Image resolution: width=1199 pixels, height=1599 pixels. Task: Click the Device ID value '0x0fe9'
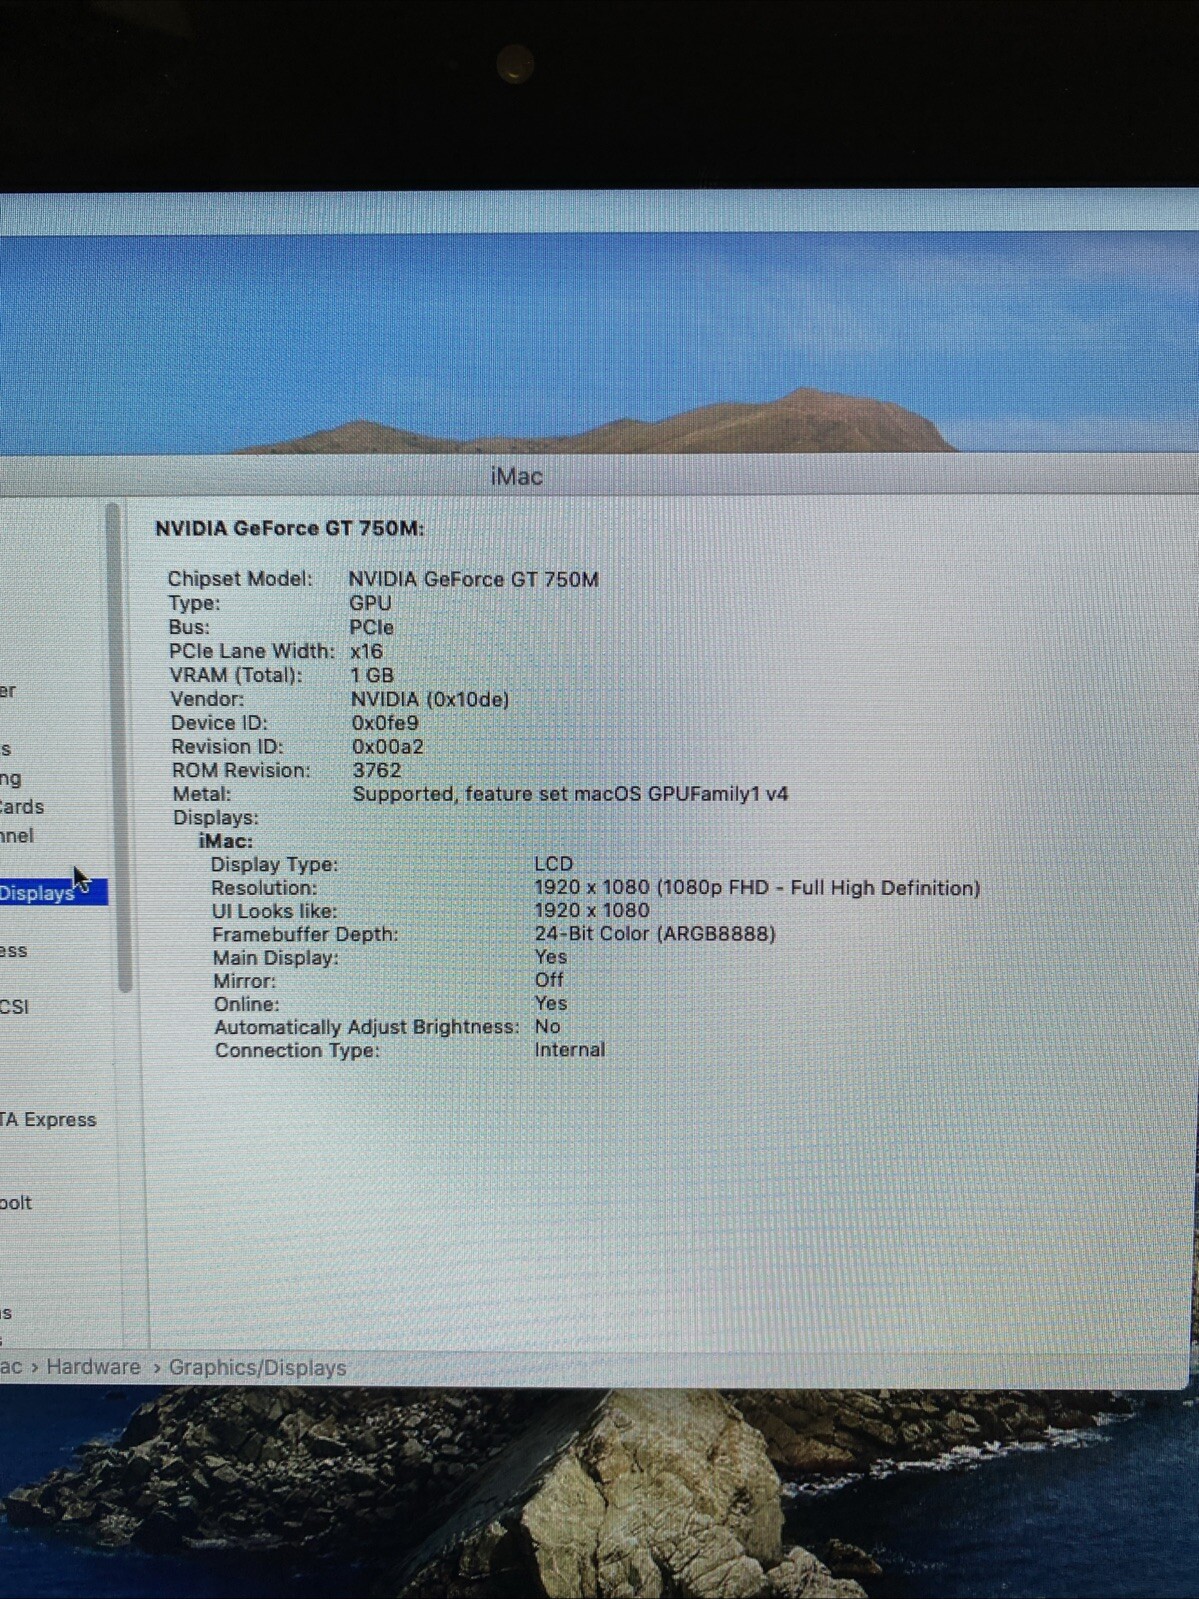(x=385, y=723)
